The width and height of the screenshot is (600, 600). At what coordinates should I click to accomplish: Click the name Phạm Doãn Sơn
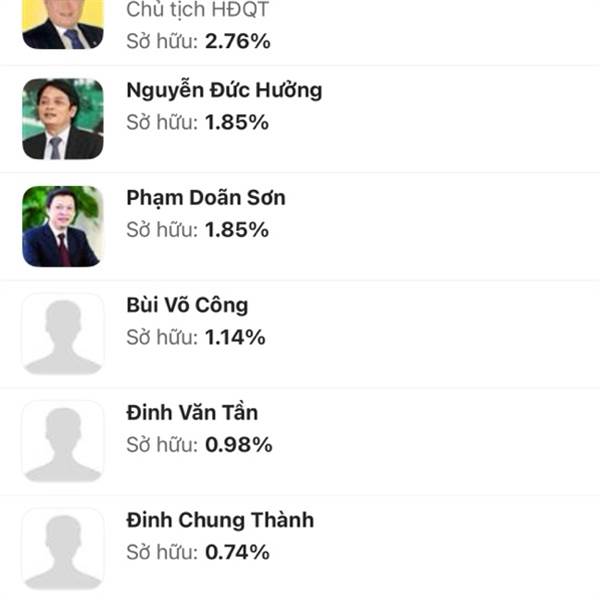coord(206,197)
